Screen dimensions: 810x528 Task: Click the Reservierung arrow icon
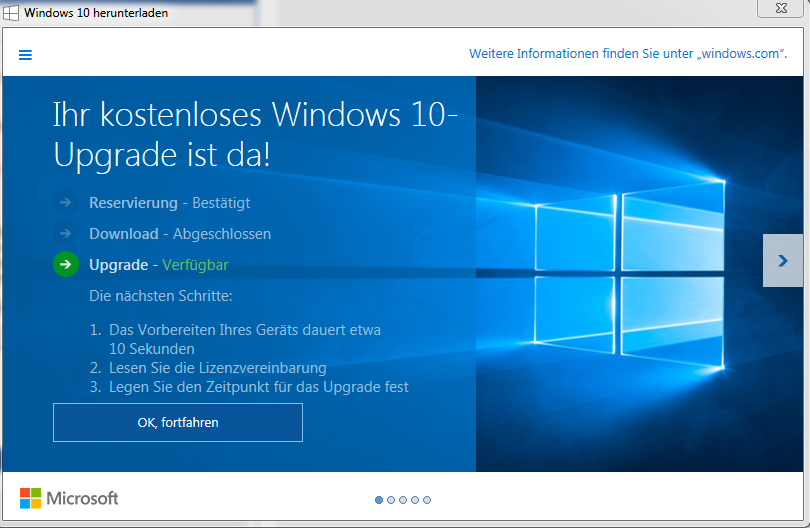pos(66,203)
